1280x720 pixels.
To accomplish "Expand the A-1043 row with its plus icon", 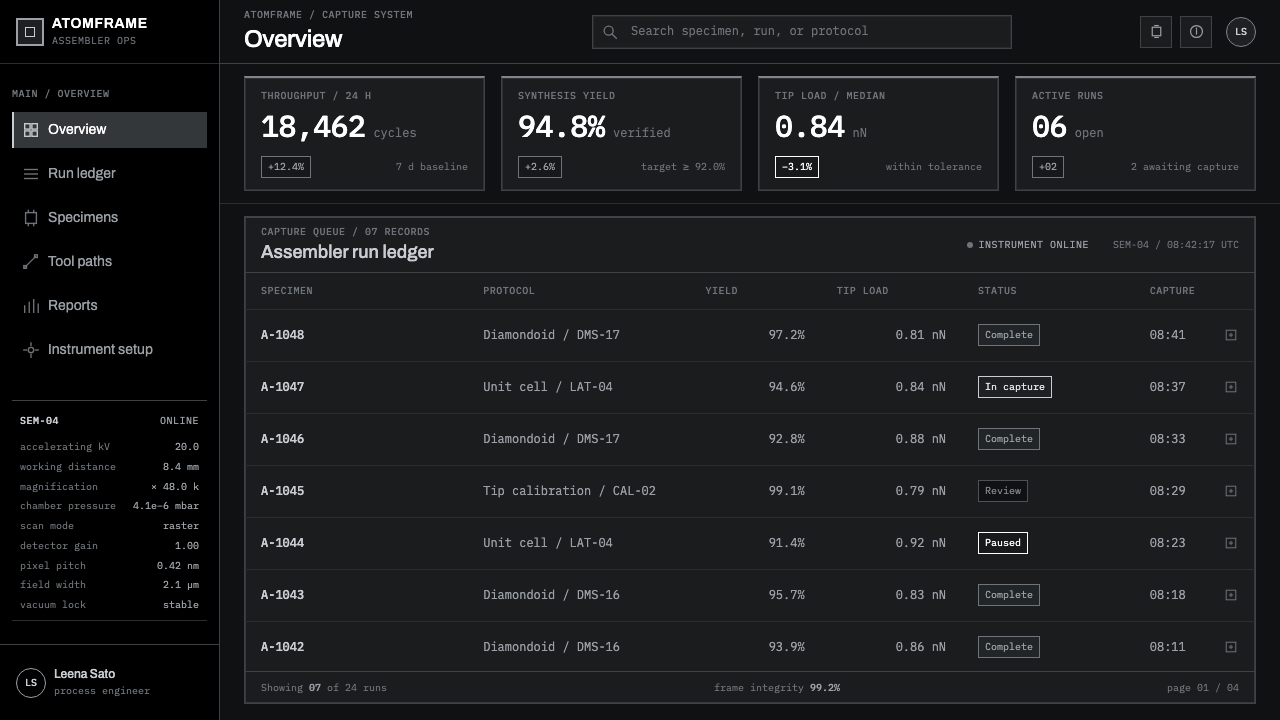I will coord(1231,595).
